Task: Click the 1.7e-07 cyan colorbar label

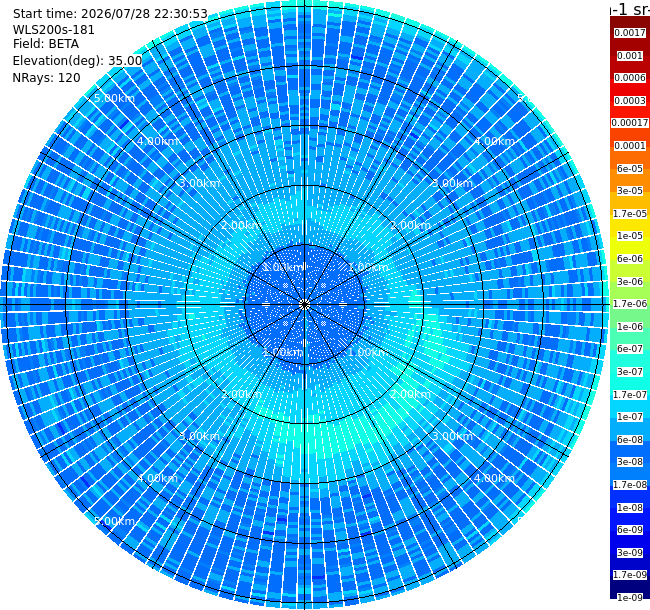Action: 630,395
